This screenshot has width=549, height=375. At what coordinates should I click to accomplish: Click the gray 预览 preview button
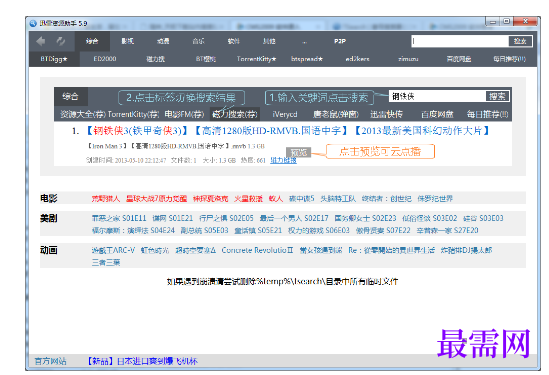(299, 153)
